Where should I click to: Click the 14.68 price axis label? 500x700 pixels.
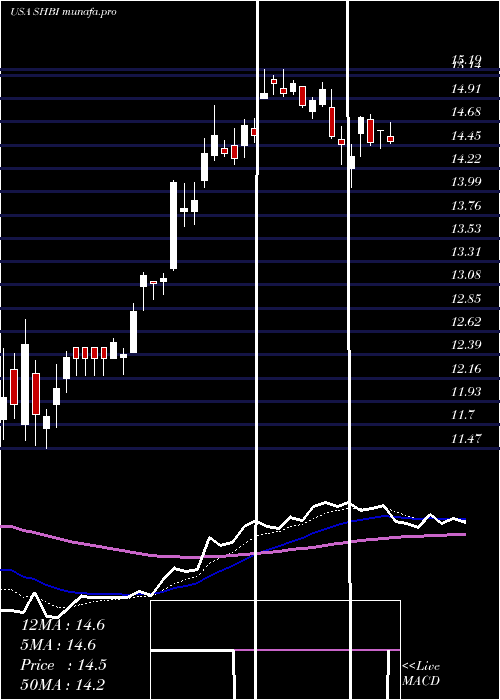[x=466, y=112]
